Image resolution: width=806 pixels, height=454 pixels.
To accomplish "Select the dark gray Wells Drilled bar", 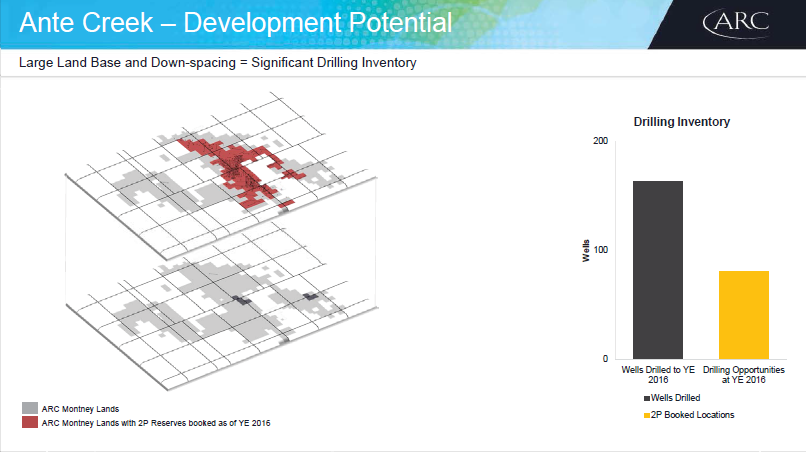I will (658, 270).
